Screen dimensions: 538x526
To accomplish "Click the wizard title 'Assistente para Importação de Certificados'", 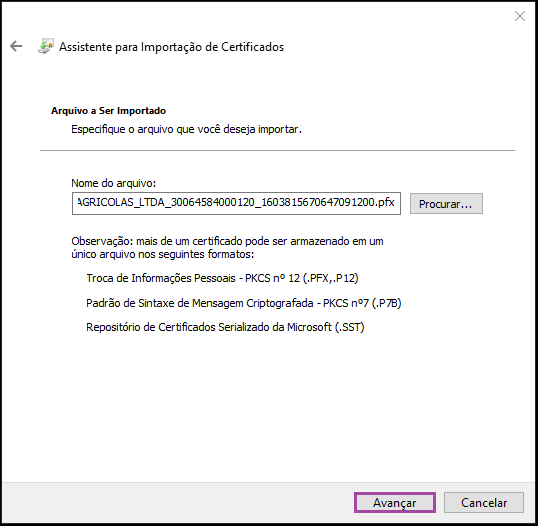I will [171, 47].
